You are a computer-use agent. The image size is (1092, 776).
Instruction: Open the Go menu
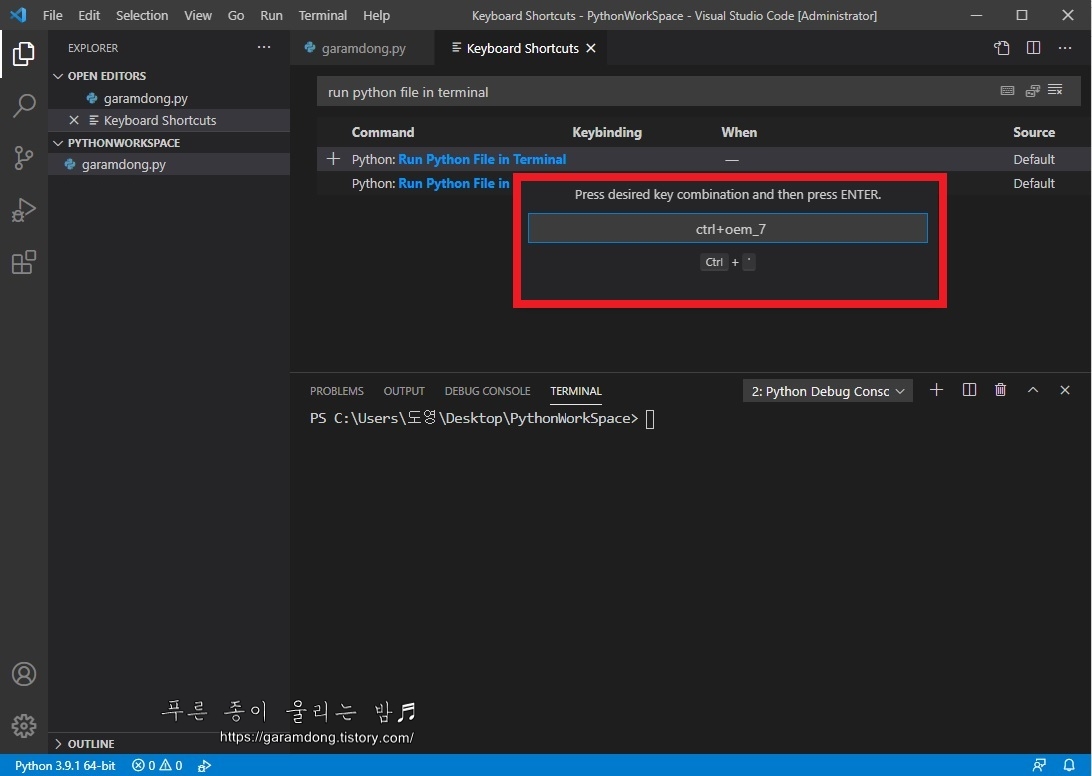point(236,15)
